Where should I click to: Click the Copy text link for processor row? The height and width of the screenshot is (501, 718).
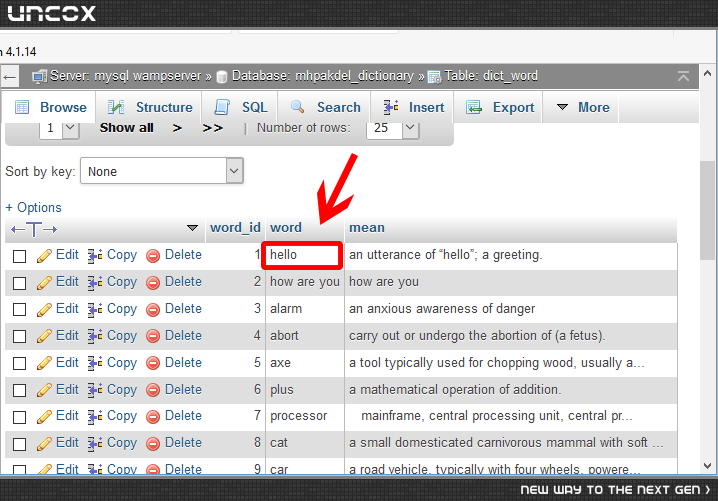[x=122, y=416]
